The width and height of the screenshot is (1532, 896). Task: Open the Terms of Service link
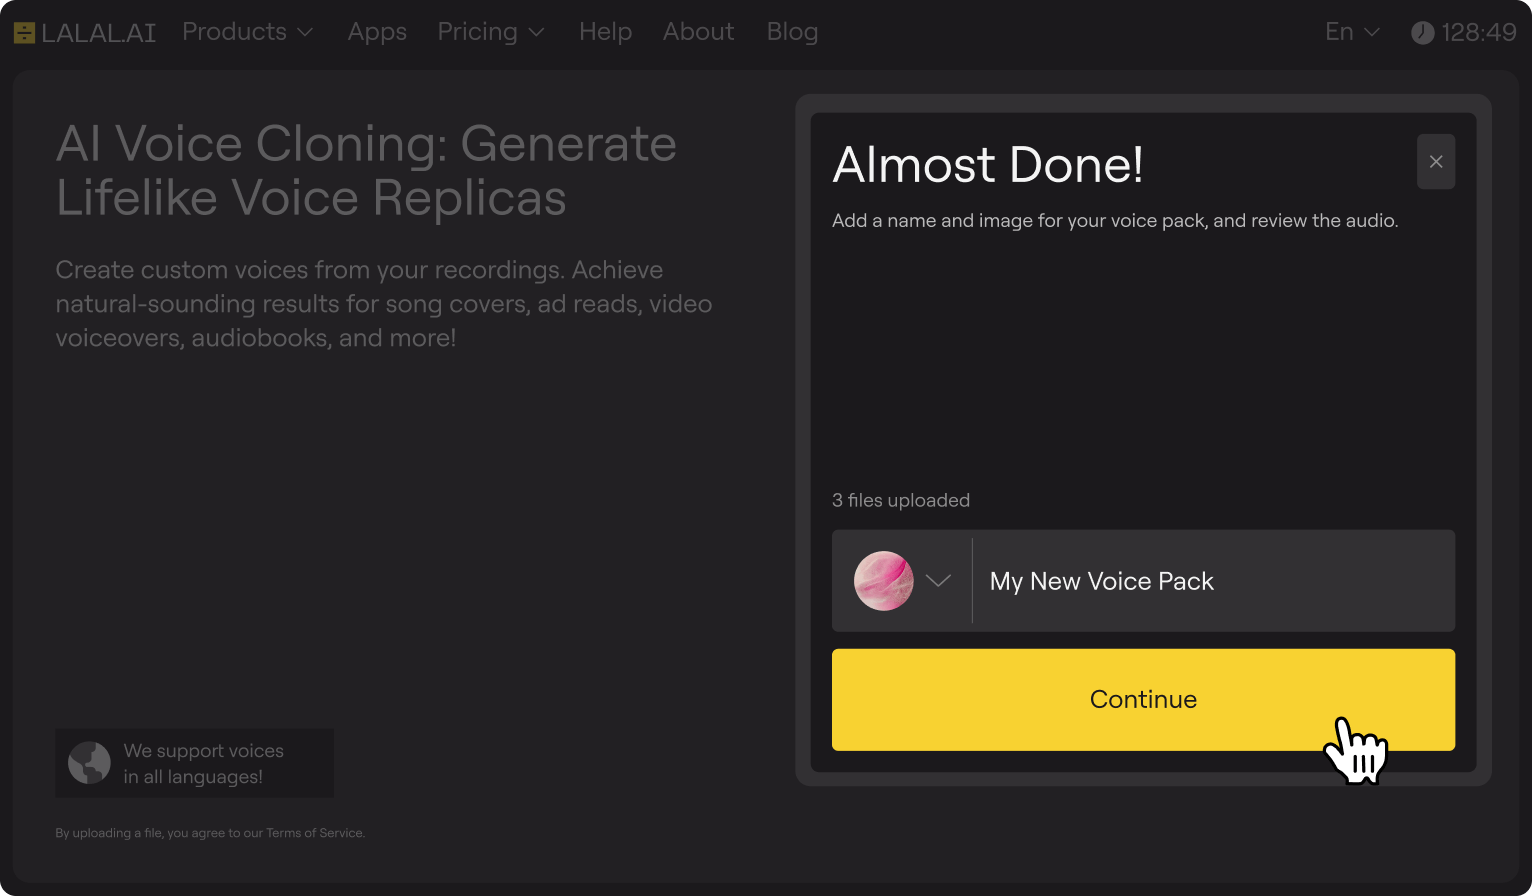point(314,833)
